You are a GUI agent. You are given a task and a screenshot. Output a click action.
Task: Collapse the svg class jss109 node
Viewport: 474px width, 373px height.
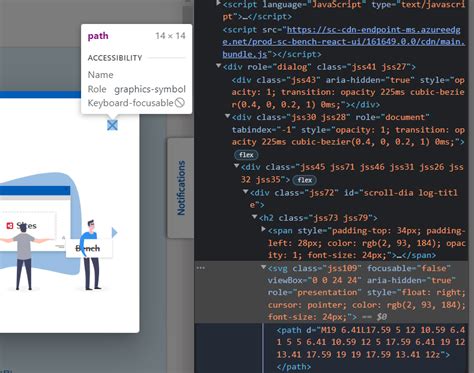pyautogui.click(x=263, y=267)
